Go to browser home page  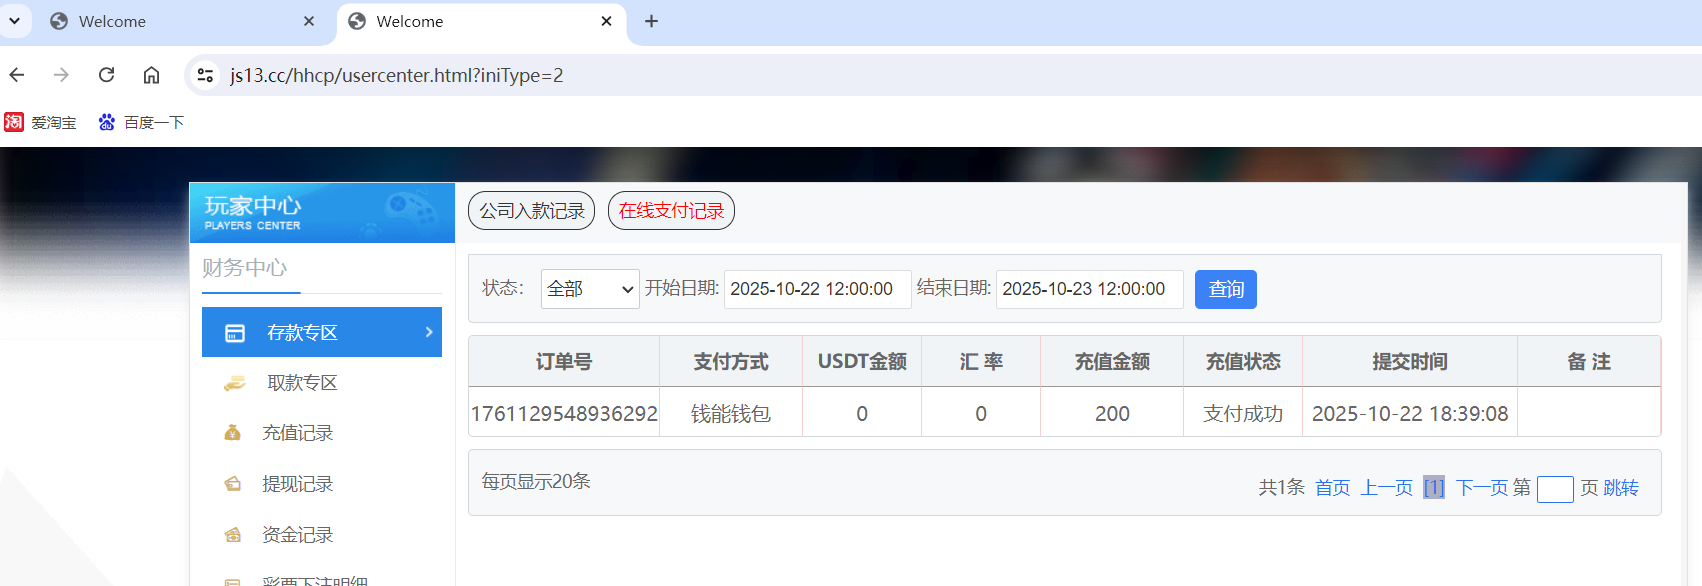tap(151, 75)
